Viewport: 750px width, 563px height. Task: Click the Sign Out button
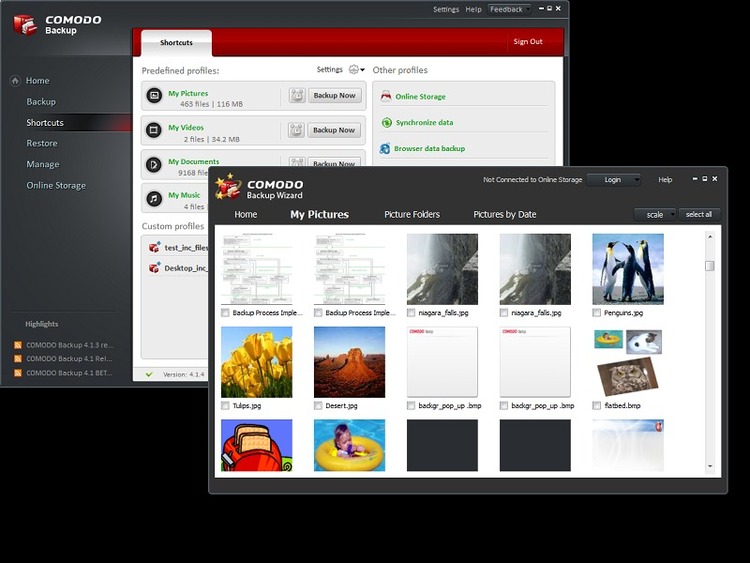pos(528,42)
